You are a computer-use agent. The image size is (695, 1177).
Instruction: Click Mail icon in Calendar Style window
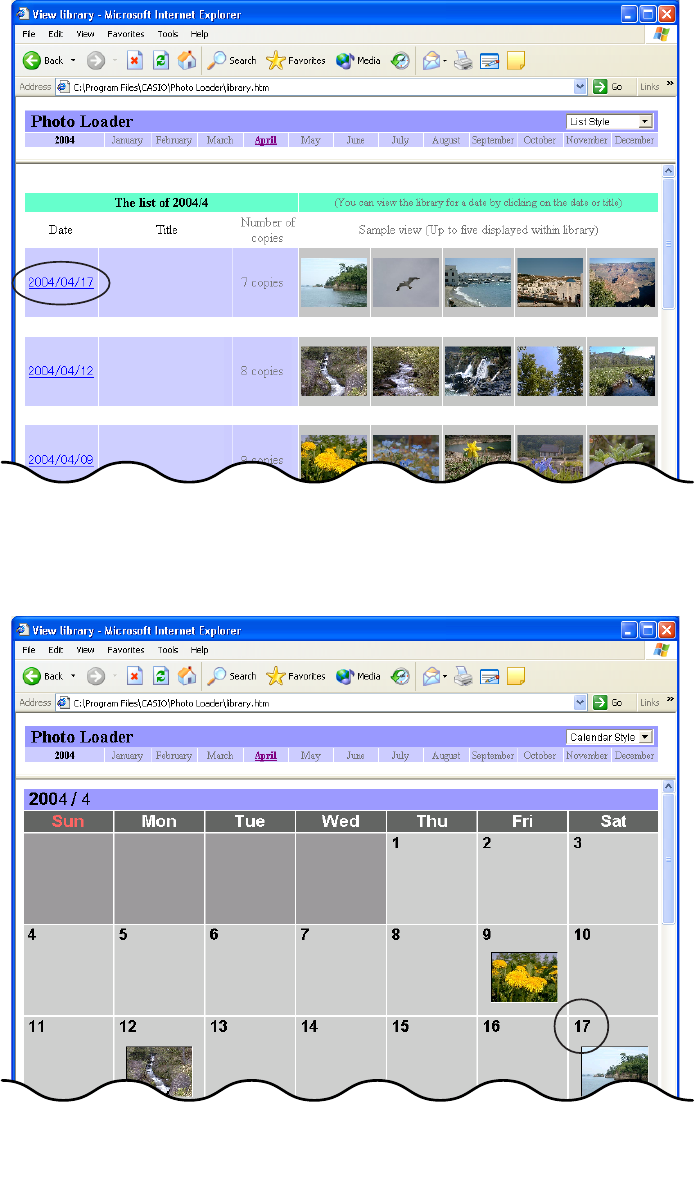coord(431,676)
